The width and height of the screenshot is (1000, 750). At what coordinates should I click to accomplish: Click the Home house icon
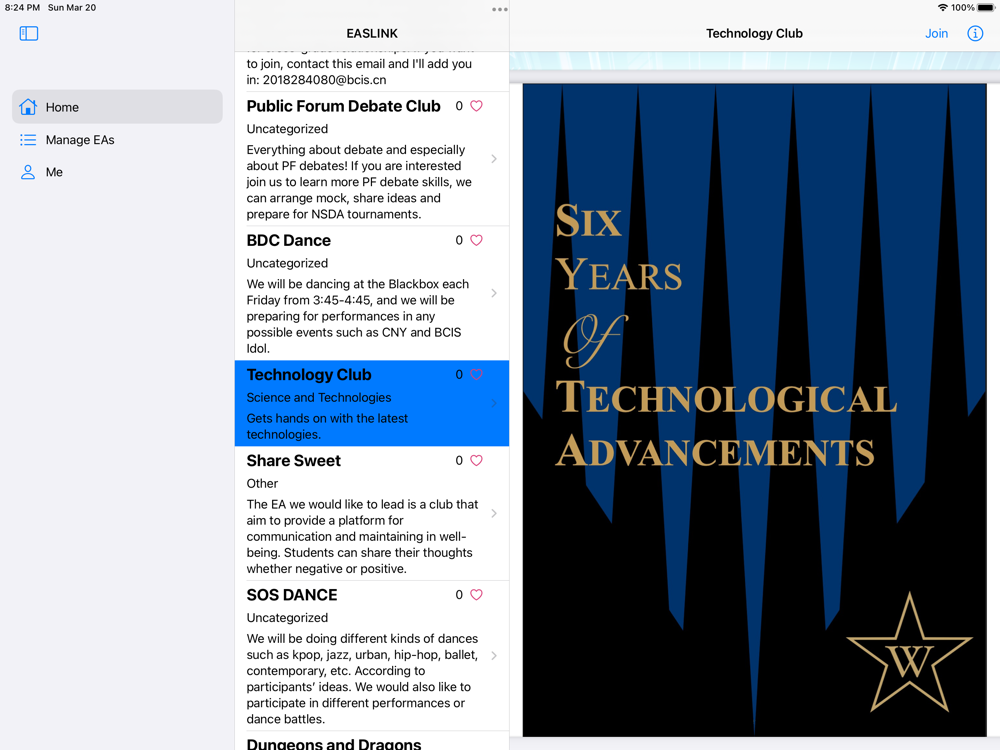coord(28,107)
